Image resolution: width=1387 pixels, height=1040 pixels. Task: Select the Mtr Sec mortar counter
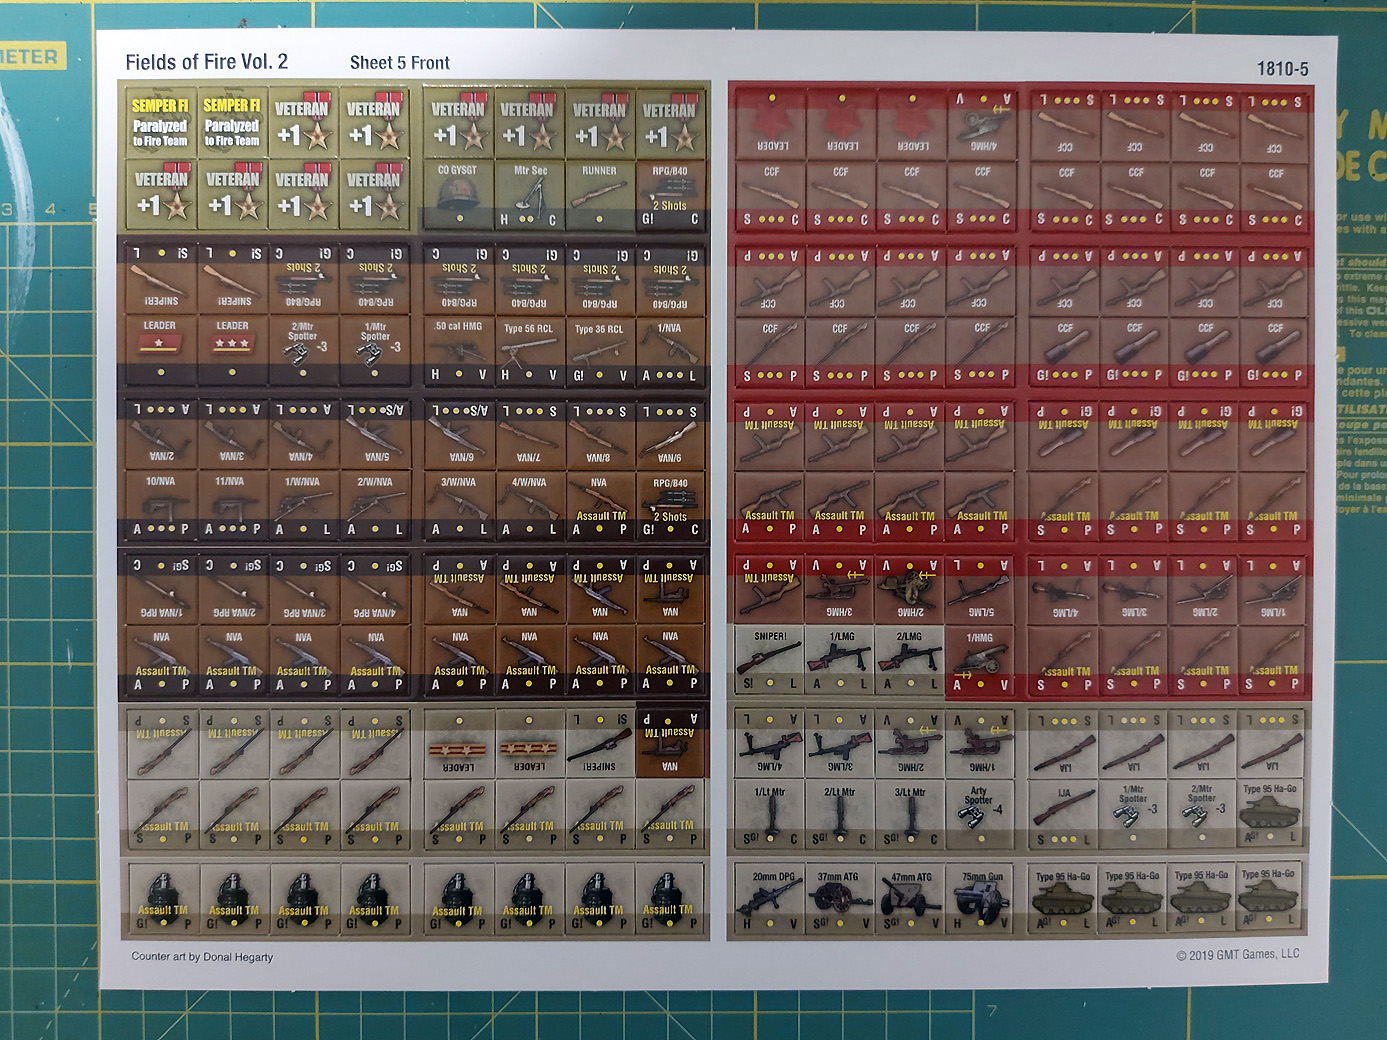(529, 194)
